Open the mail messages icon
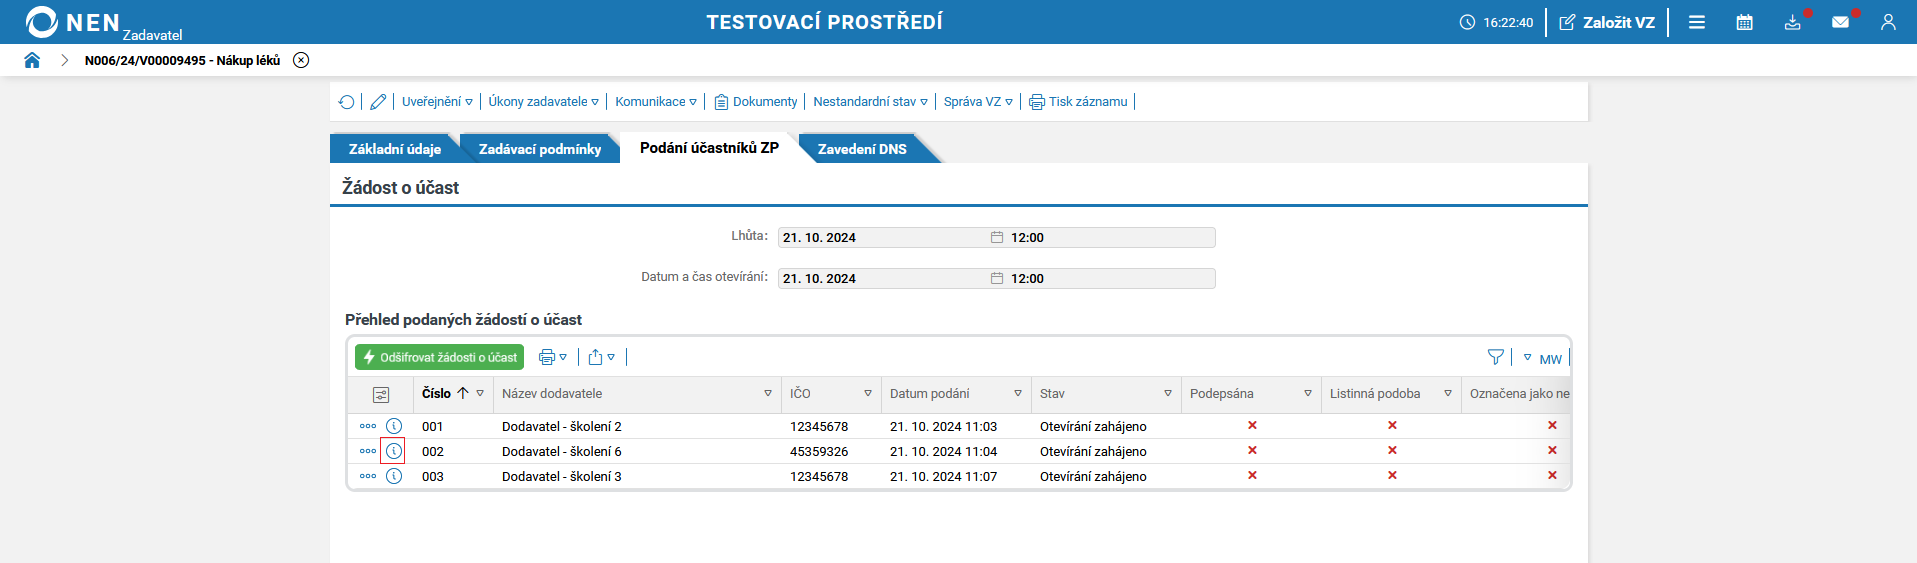Image resolution: width=1917 pixels, height=563 pixels. tap(1840, 22)
